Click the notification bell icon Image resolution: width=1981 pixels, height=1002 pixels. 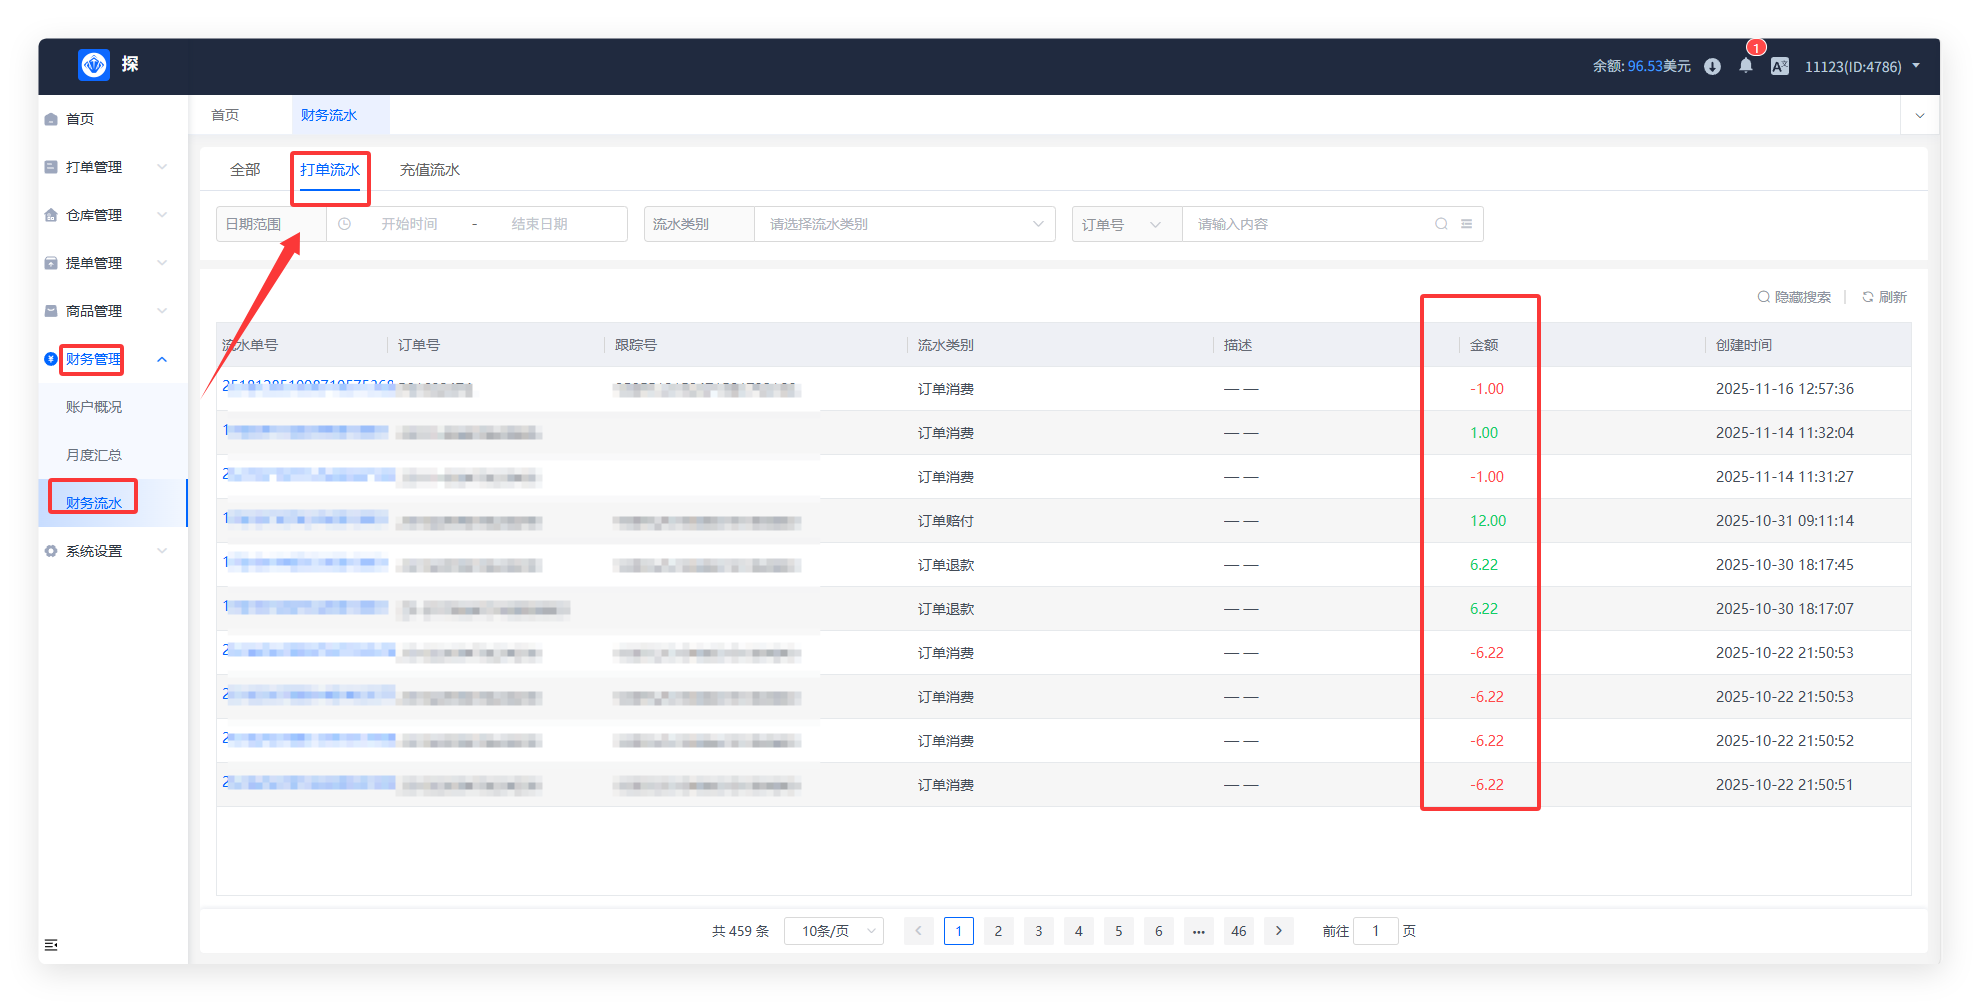point(1745,66)
